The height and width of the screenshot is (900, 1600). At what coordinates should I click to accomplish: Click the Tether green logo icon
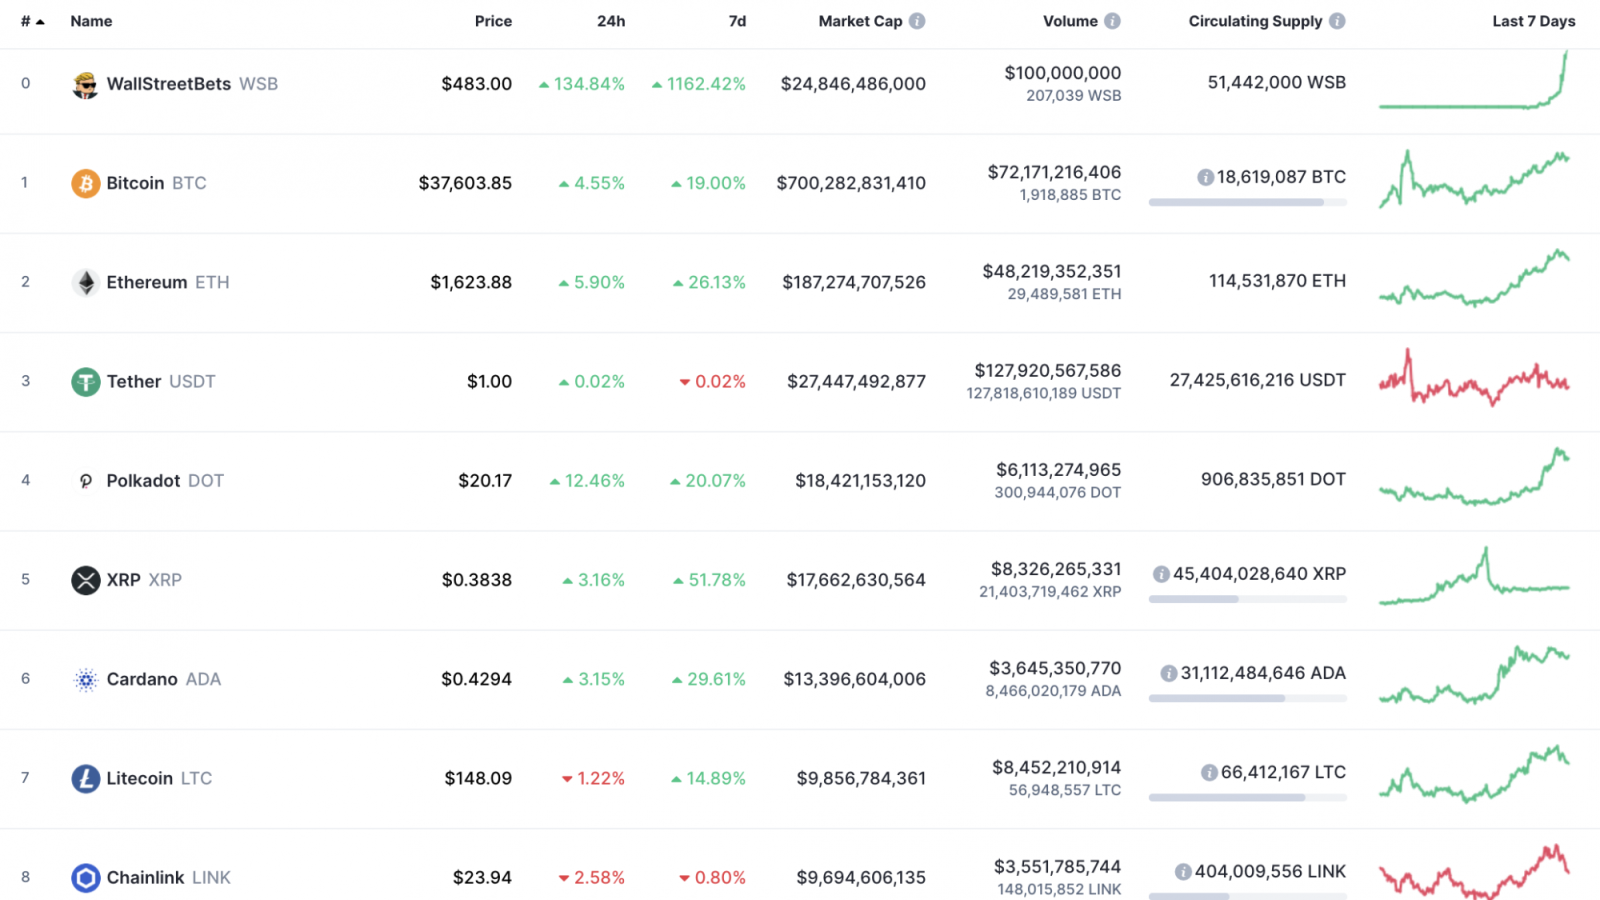[x=86, y=382]
